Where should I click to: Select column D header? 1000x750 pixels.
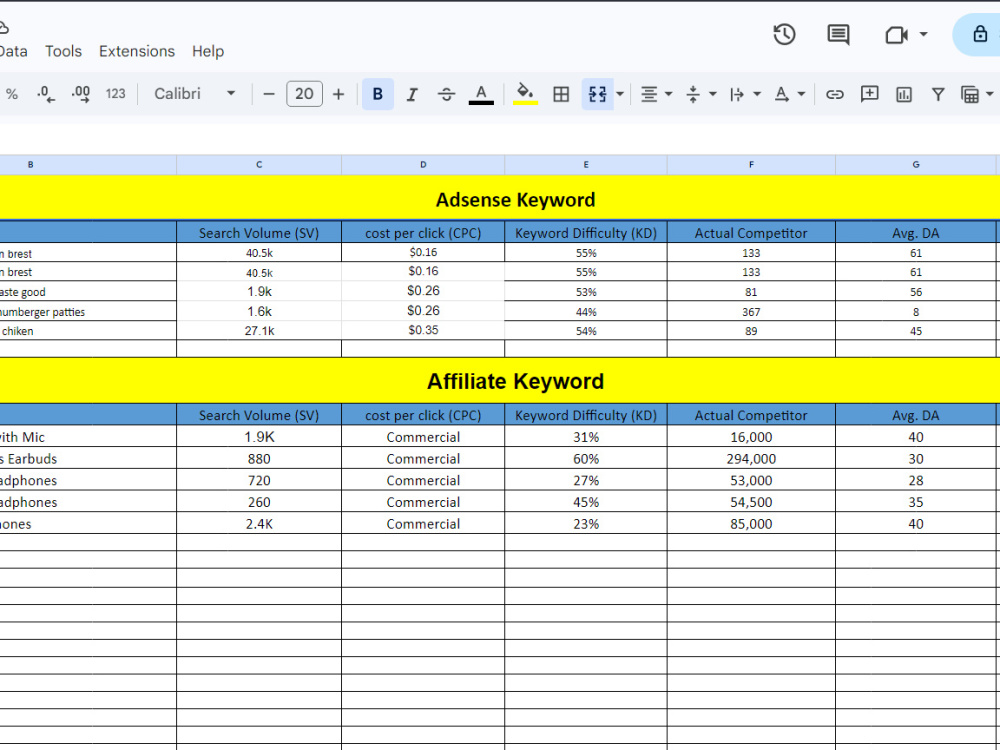click(423, 165)
